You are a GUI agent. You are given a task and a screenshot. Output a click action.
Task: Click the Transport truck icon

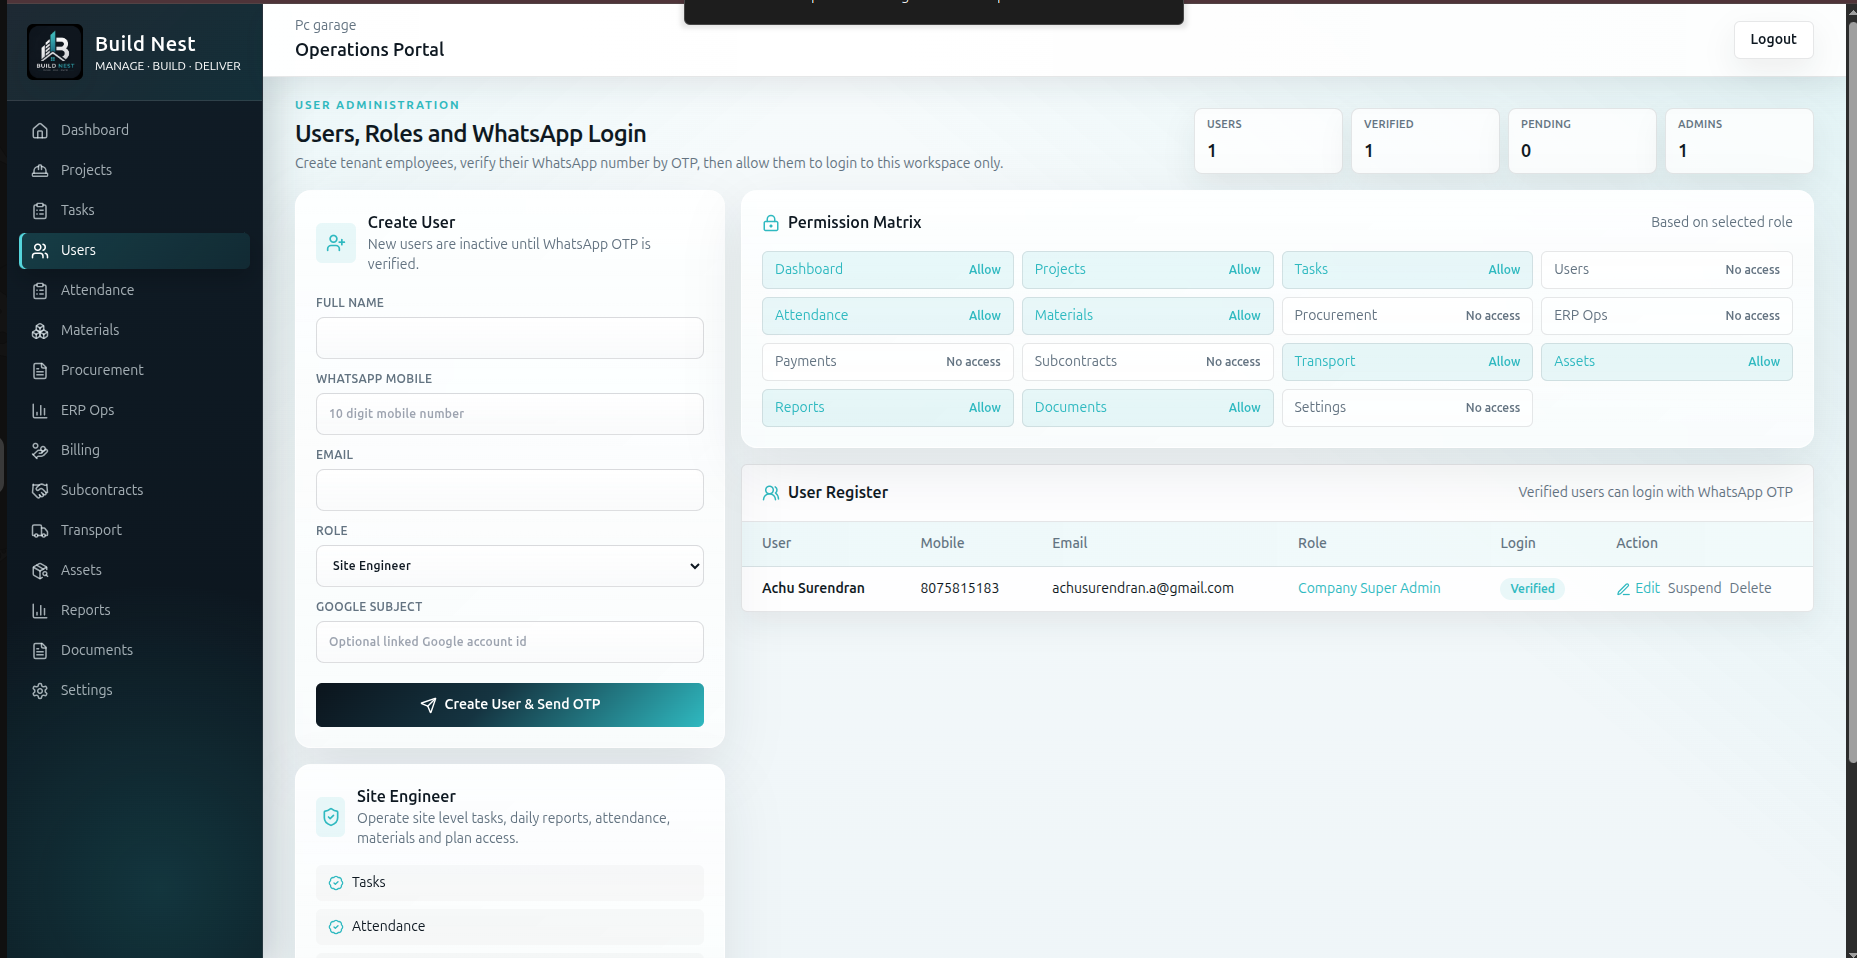click(x=40, y=530)
